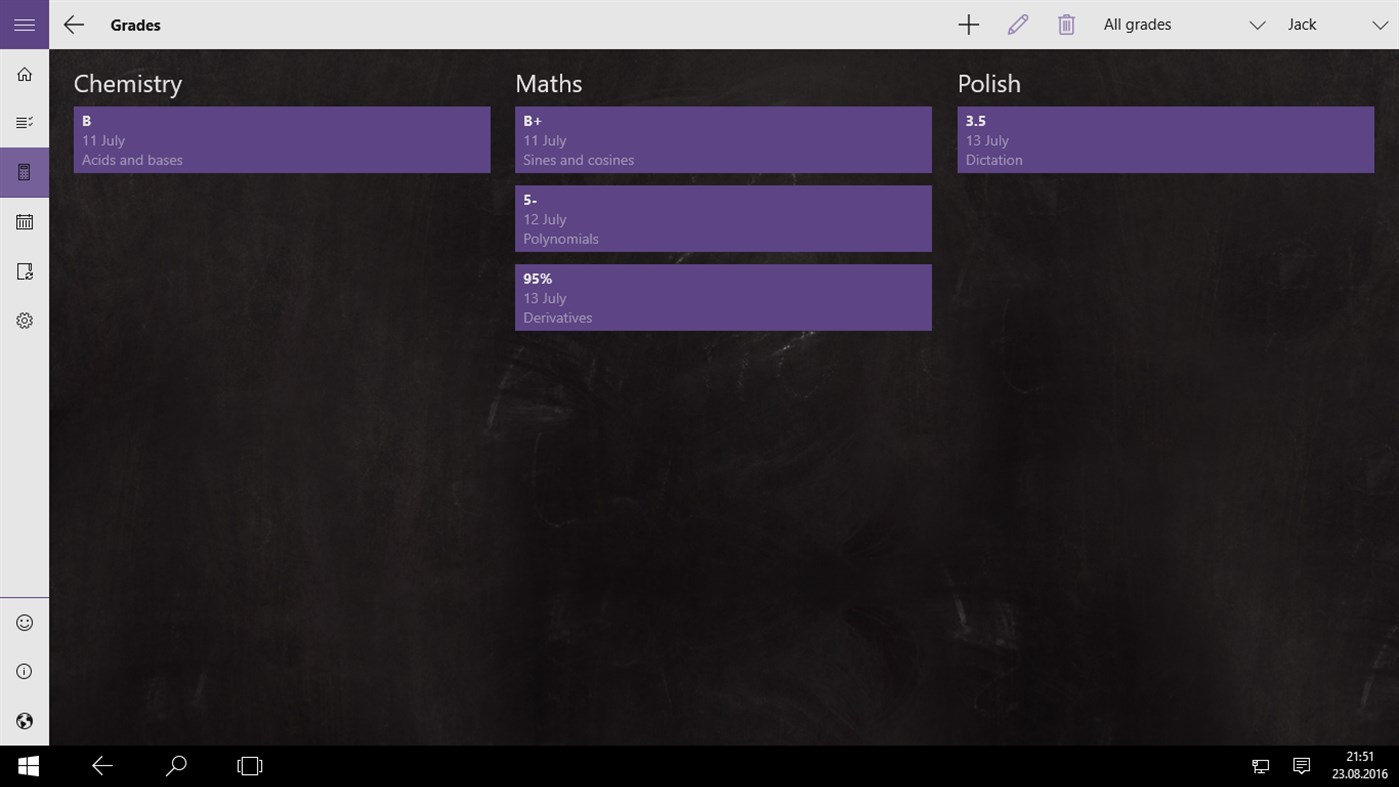Add a new grade with the plus button

pos(968,24)
